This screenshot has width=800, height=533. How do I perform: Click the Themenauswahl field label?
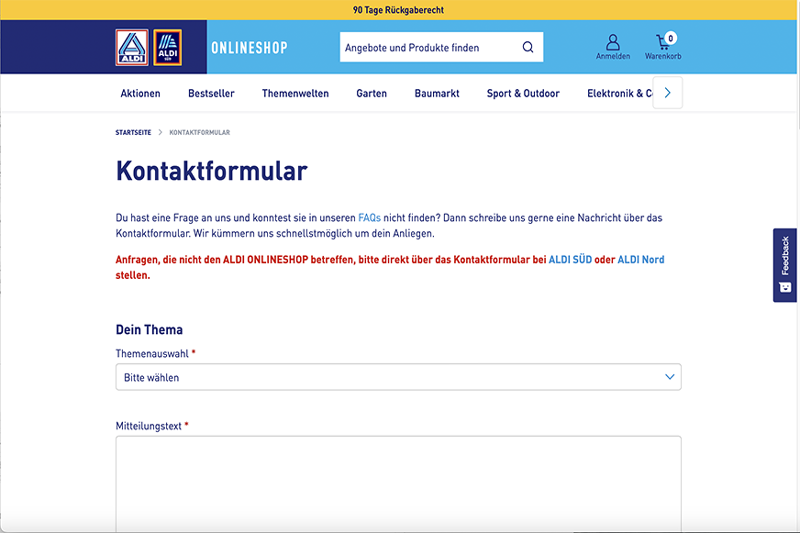click(152, 354)
